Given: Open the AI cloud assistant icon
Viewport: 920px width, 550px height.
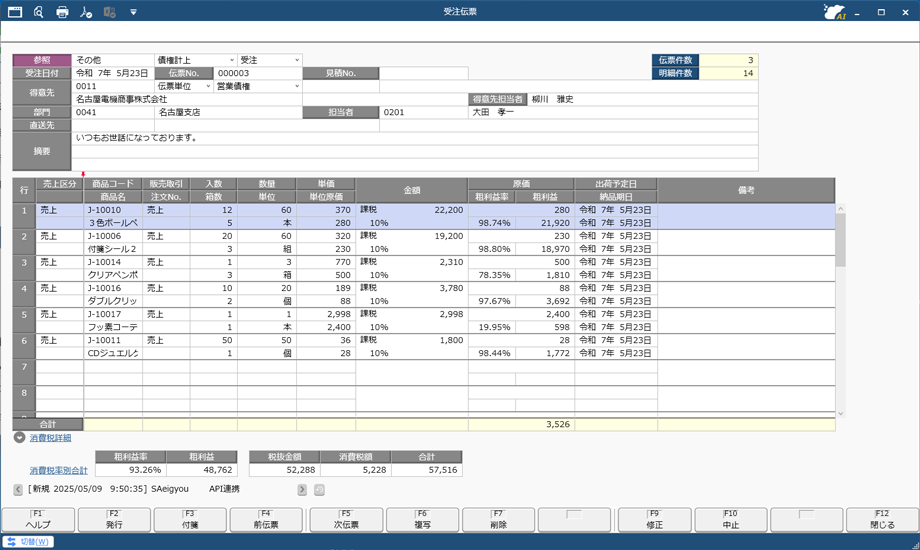Looking at the screenshot, I should pos(833,12).
